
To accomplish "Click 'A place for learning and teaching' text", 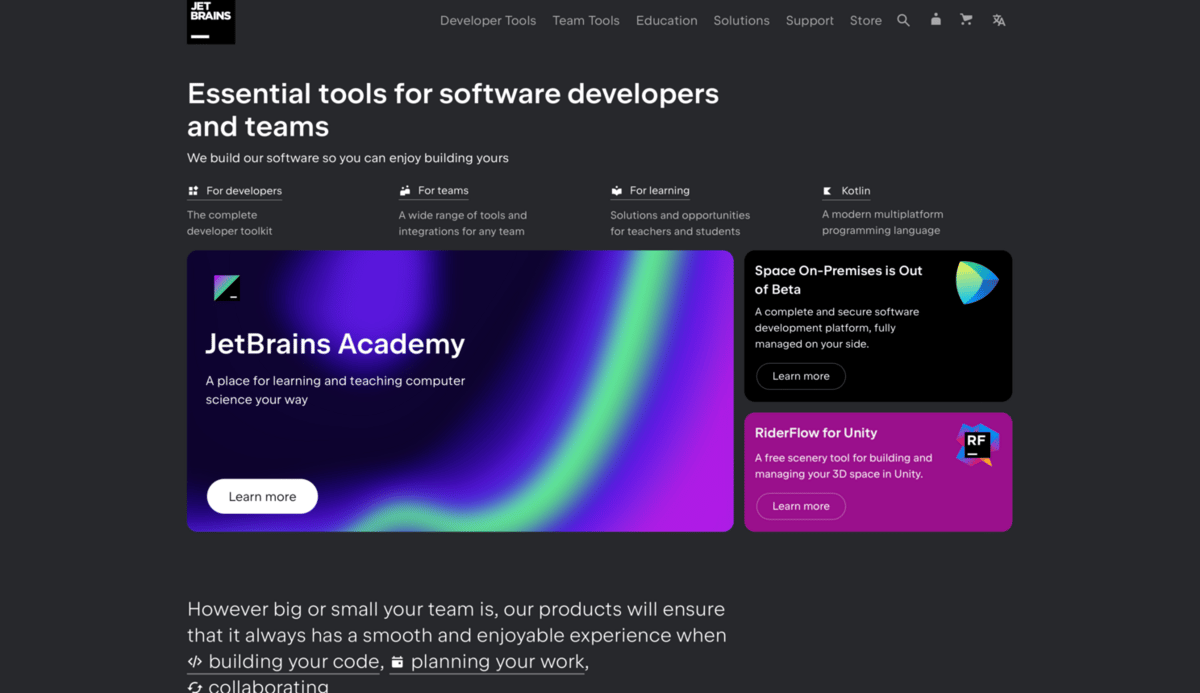I will click(335, 390).
